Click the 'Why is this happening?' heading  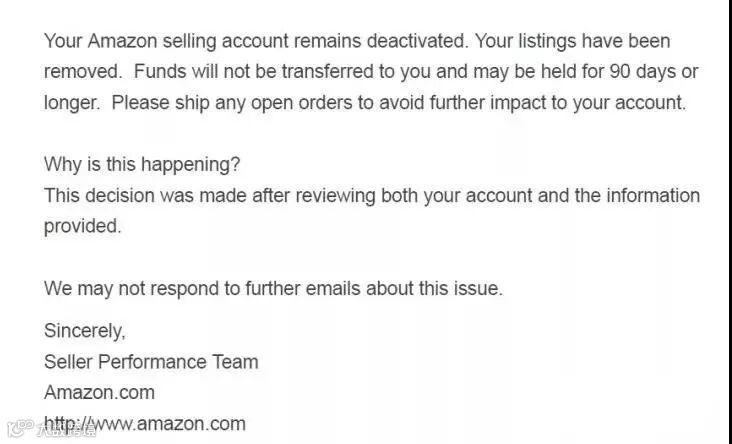click(x=142, y=165)
